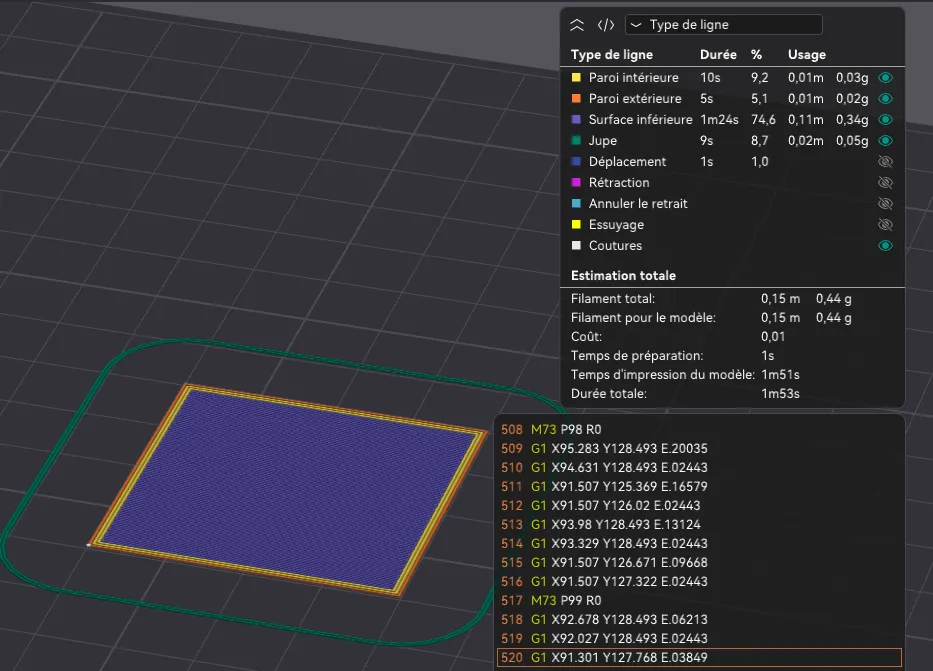Click the blue Déplacement color swatch
Screen dimensions: 933x671
576,162
